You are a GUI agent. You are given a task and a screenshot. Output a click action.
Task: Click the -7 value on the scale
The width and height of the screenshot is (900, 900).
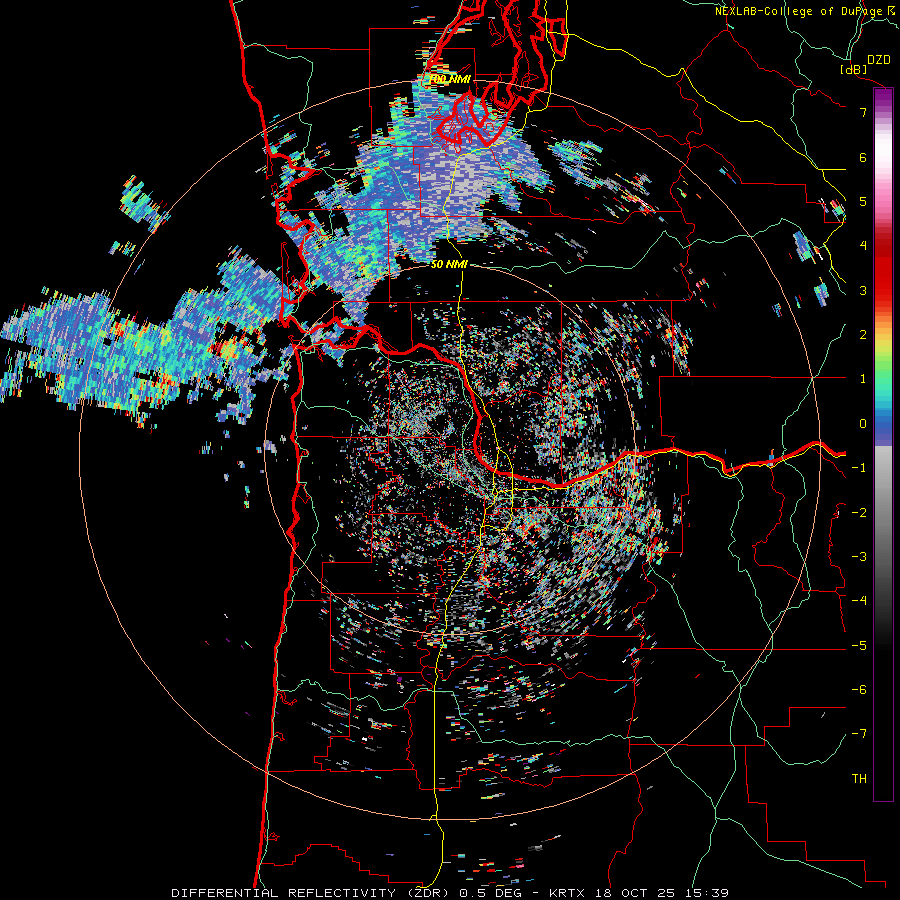859,734
